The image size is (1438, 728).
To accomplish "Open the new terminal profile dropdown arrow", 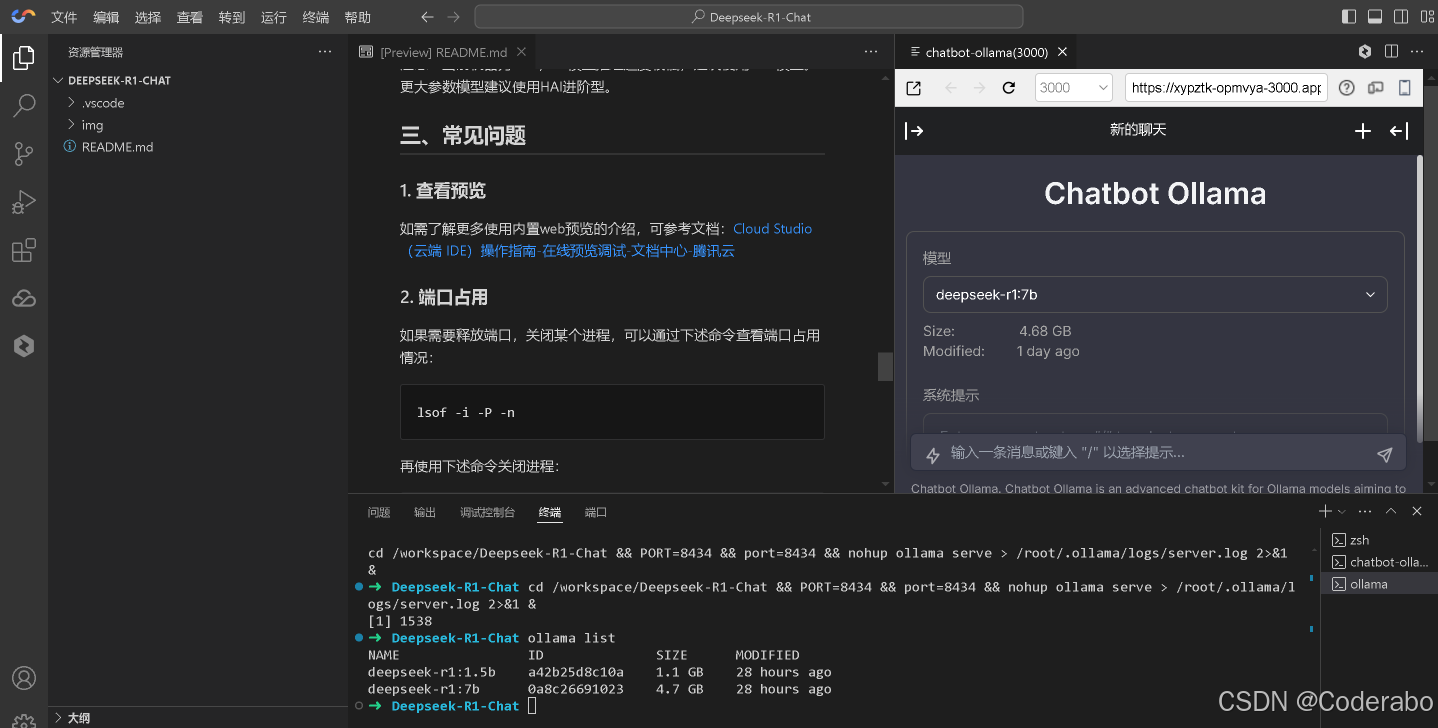I will (1341, 512).
